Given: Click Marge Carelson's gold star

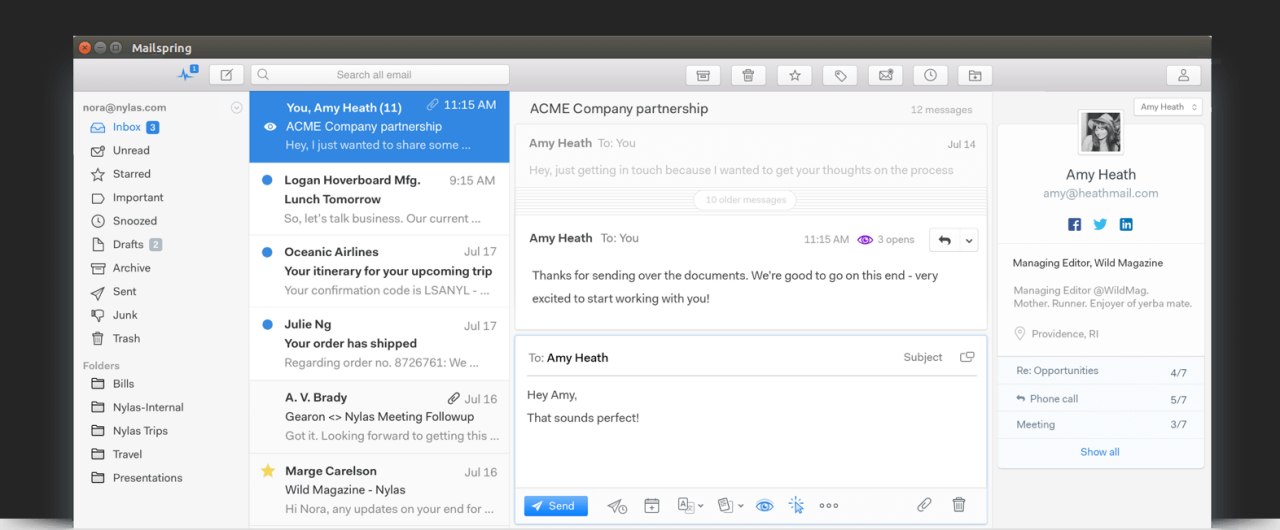Looking at the screenshot, I should pyautogui.click(x=267, y=471).
